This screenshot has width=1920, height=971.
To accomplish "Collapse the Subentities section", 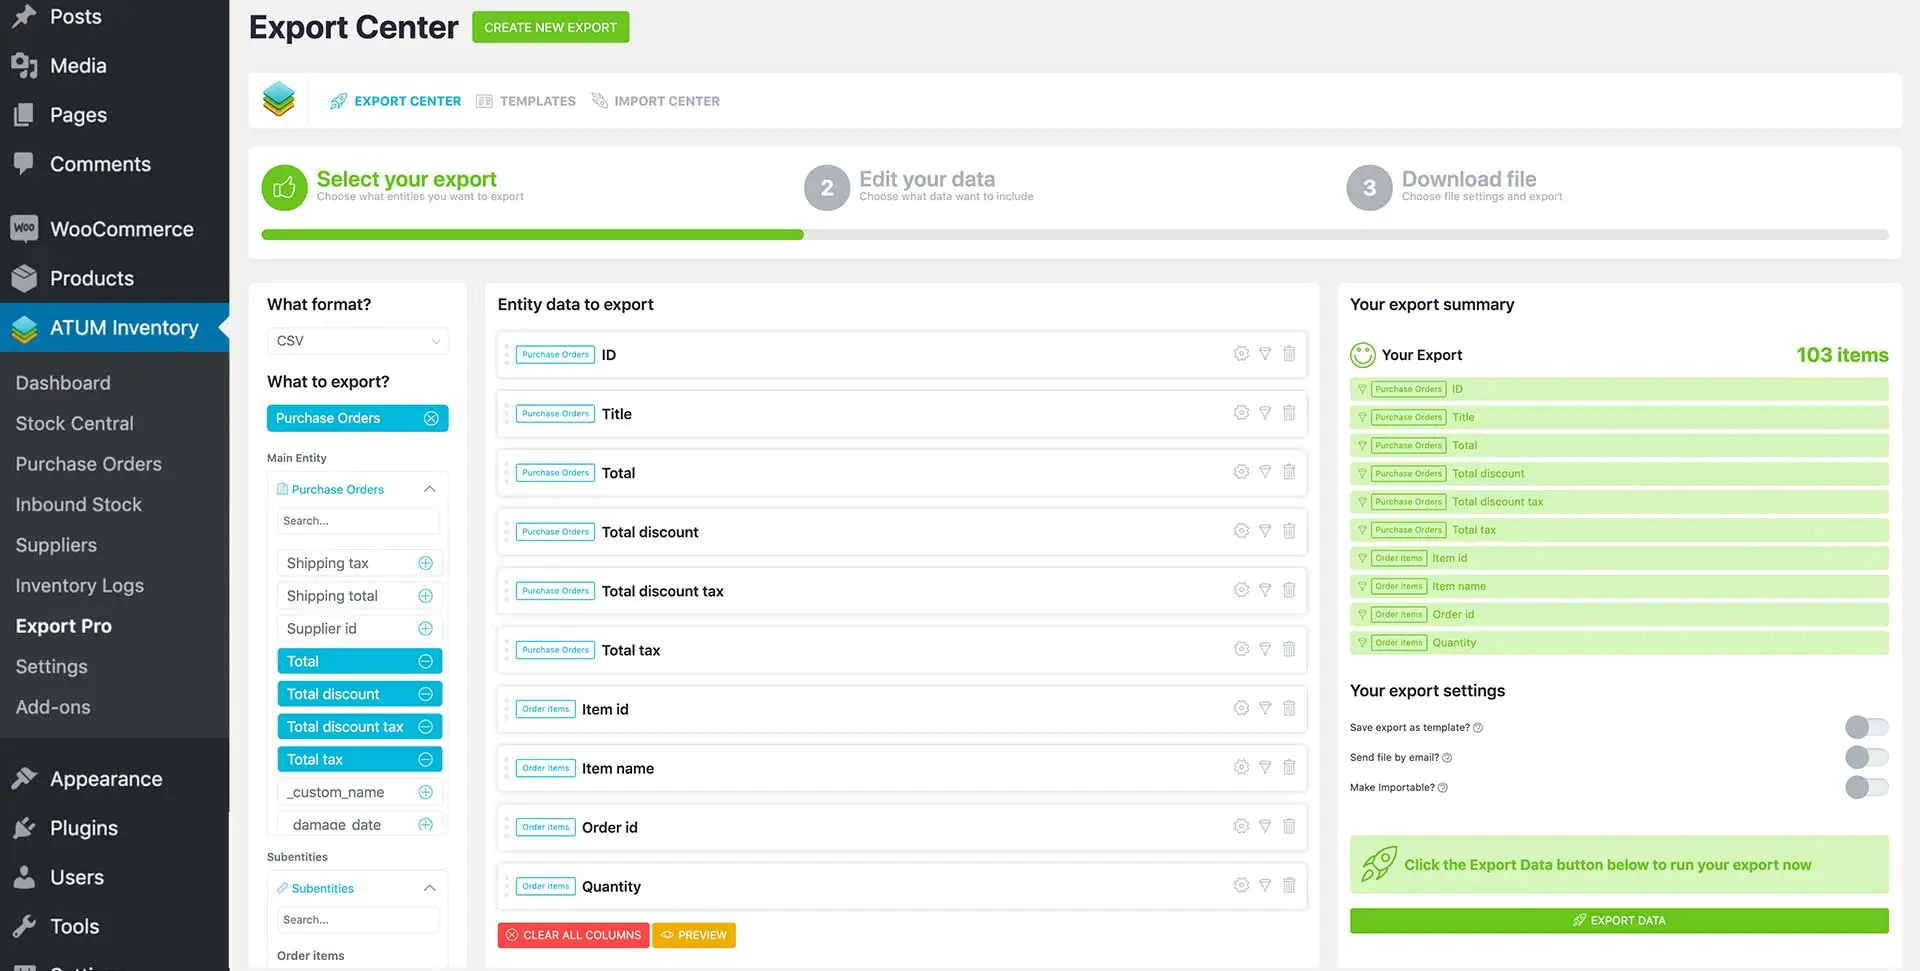I will pos(429,888).
